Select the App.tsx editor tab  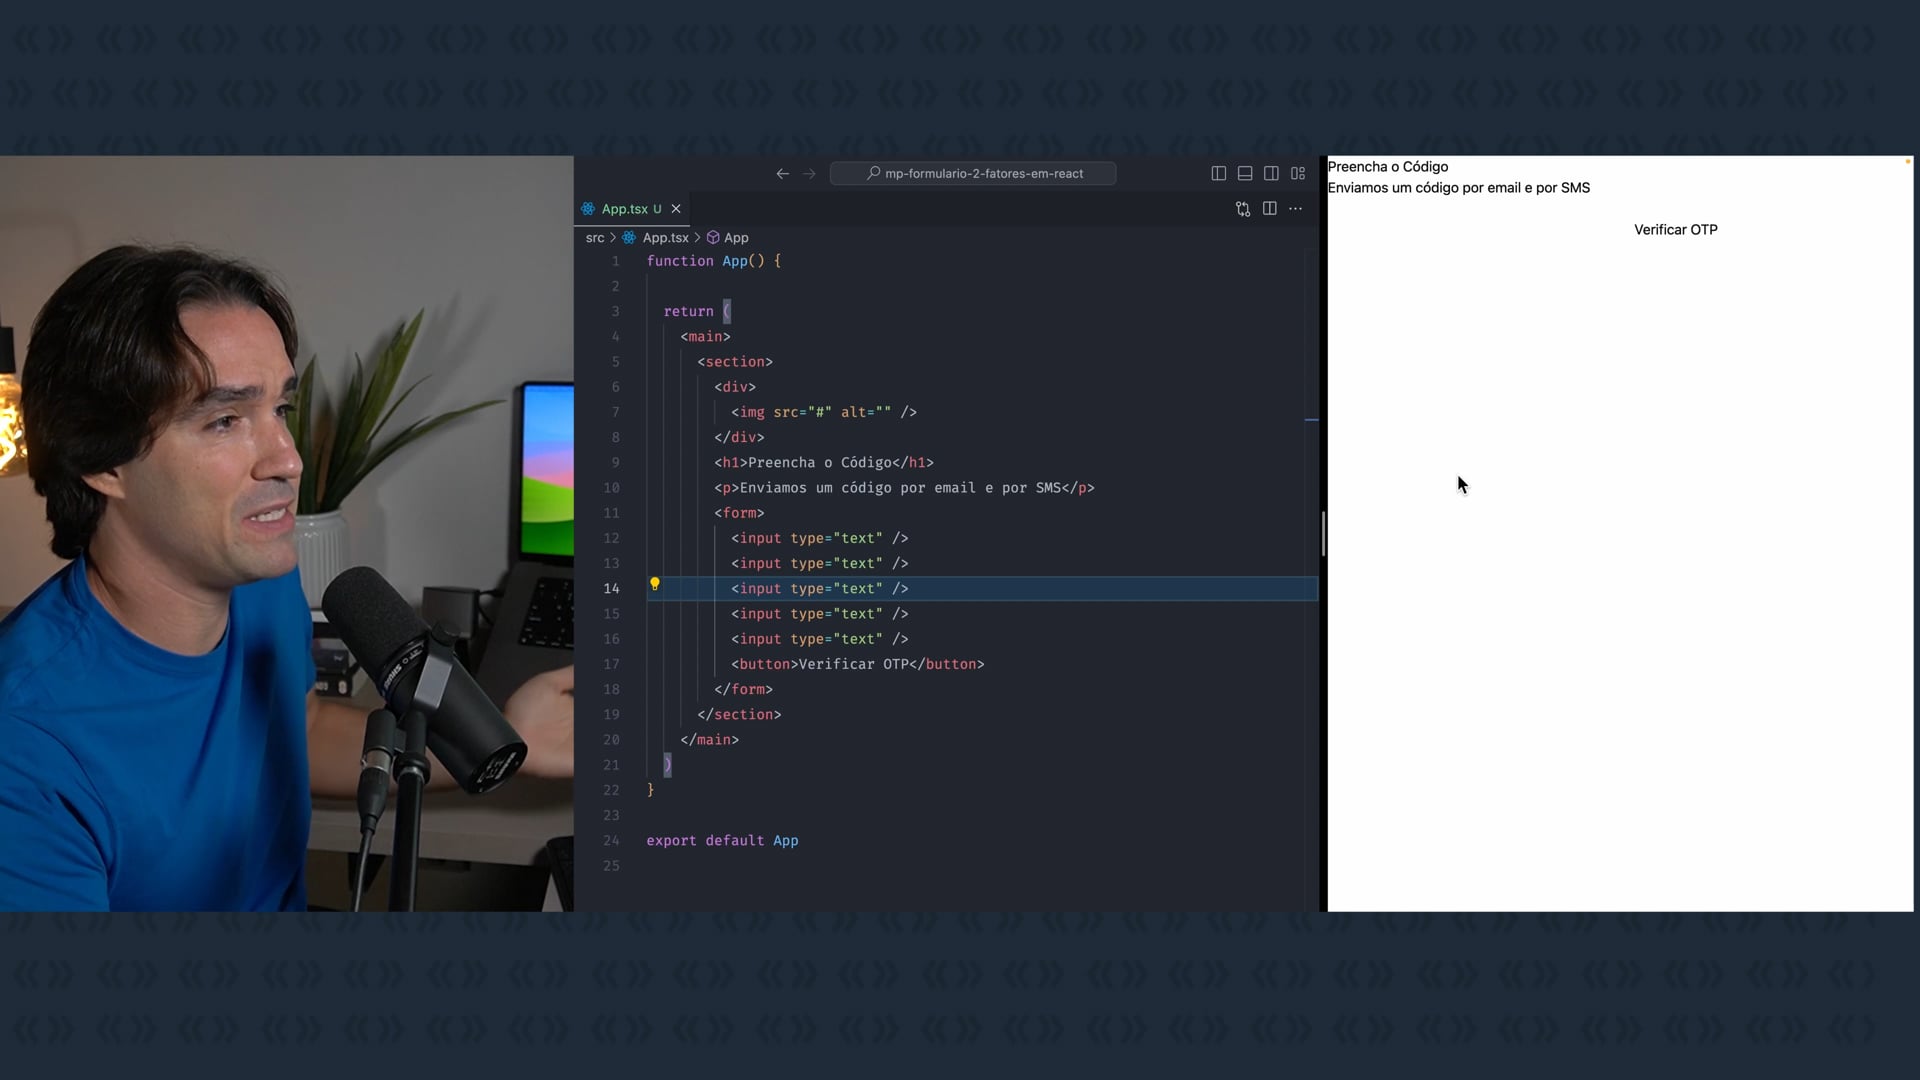pyautogui.click(x=625, y=209)
